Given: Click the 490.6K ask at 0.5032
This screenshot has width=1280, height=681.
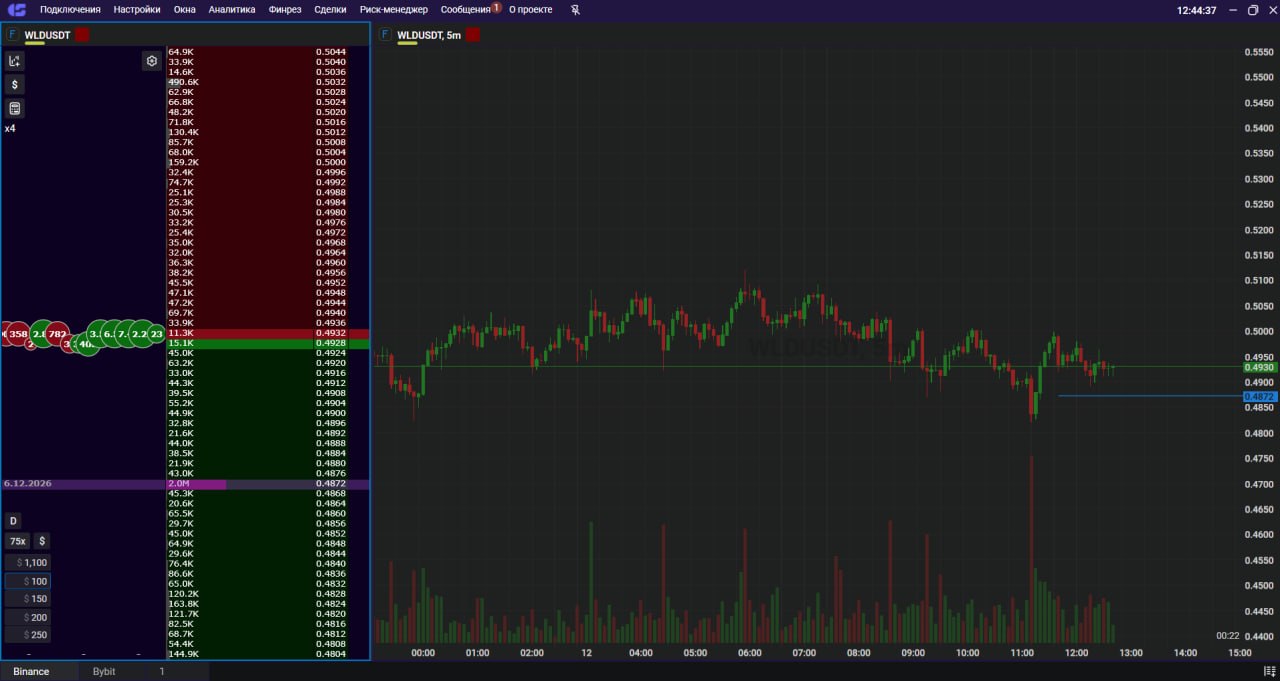Looking at the screenshot, I should [268, 82].
